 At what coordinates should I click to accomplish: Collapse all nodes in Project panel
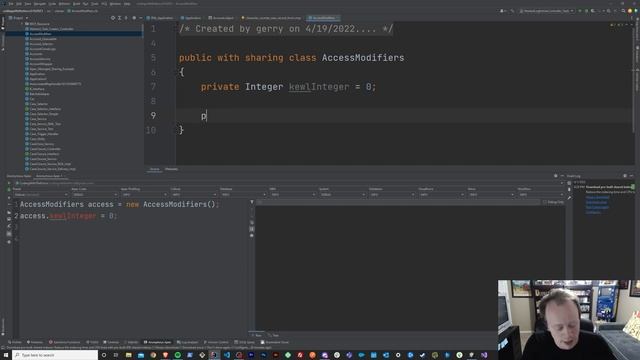click(x=126, y=18)
